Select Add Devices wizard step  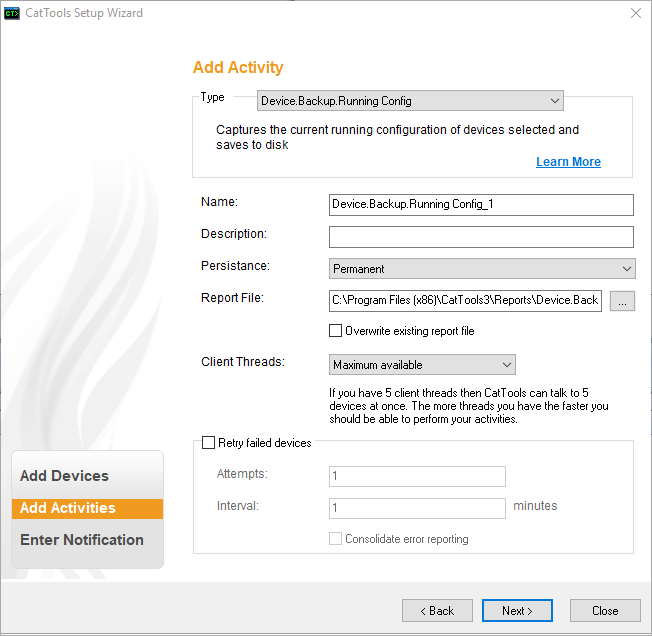coord(65,476)
